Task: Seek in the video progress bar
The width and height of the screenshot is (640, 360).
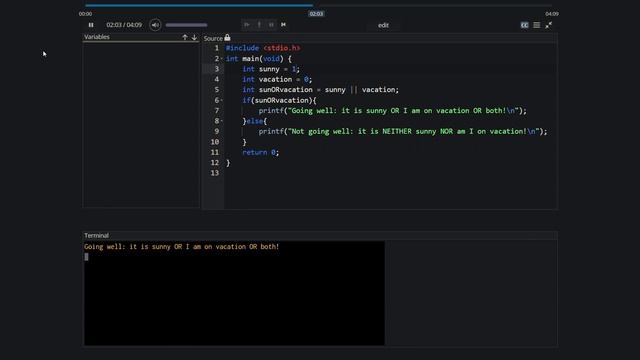Action: 318,5
